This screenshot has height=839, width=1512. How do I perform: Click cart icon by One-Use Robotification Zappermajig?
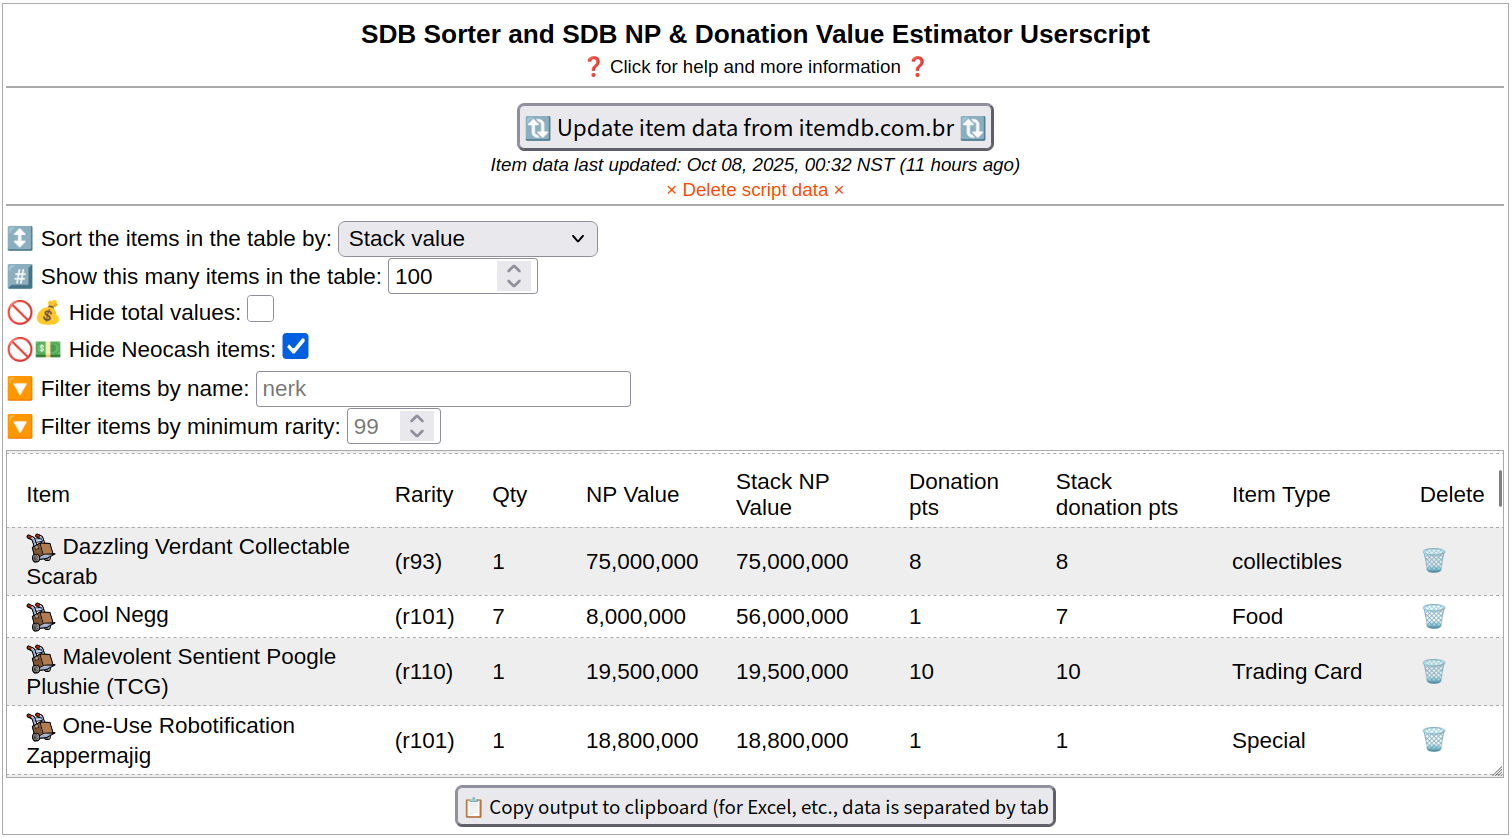click(x=41, y=727)
